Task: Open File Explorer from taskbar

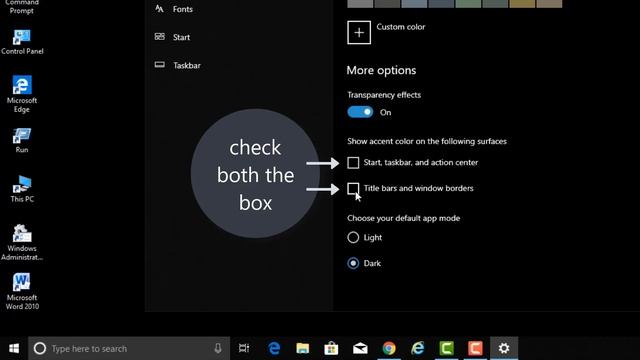Action: [303, 348]
